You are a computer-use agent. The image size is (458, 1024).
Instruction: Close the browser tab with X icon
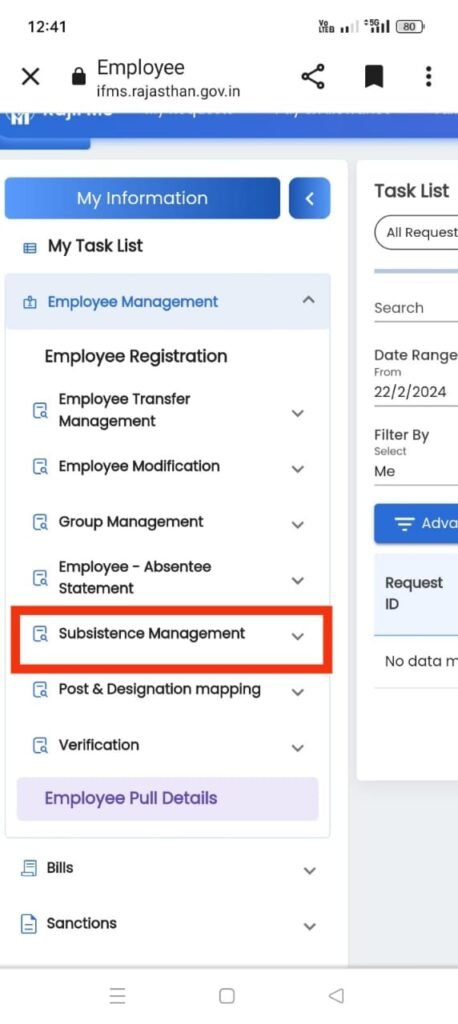[x=31, y=76]
